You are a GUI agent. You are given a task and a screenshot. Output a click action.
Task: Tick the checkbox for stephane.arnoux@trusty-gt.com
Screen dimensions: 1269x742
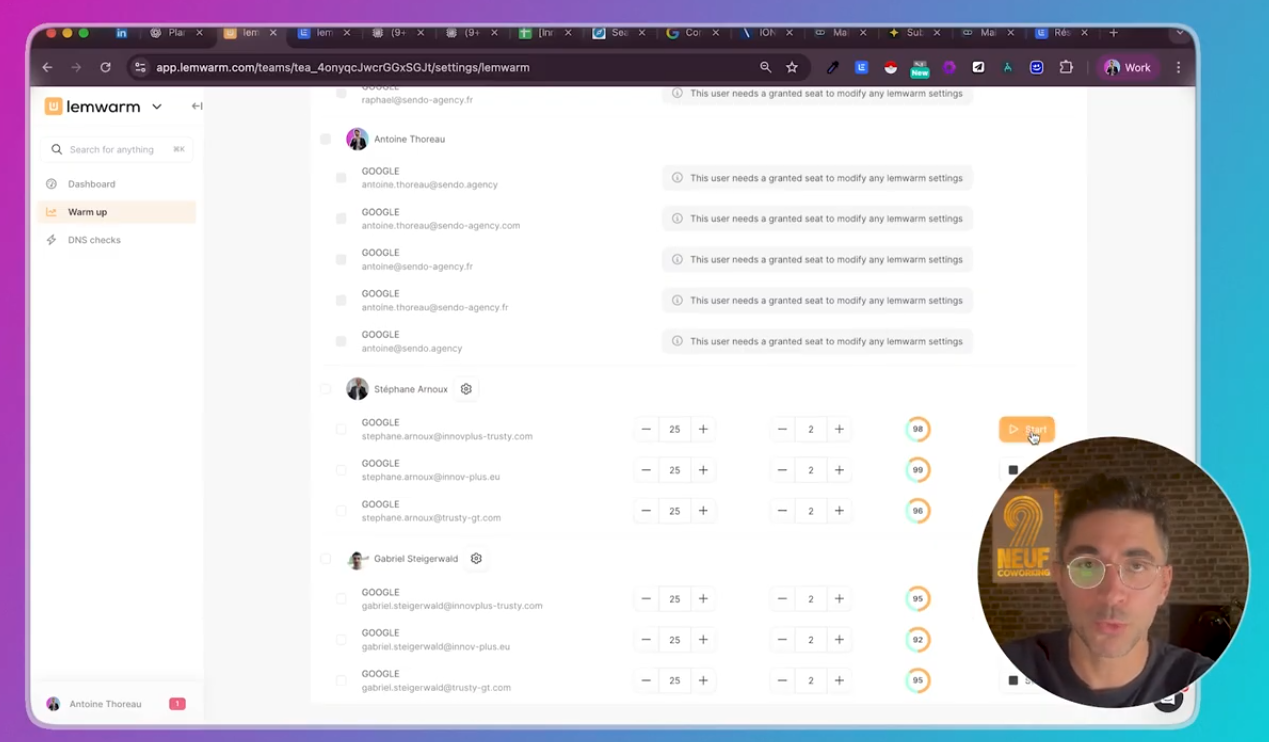pos(341,511)
